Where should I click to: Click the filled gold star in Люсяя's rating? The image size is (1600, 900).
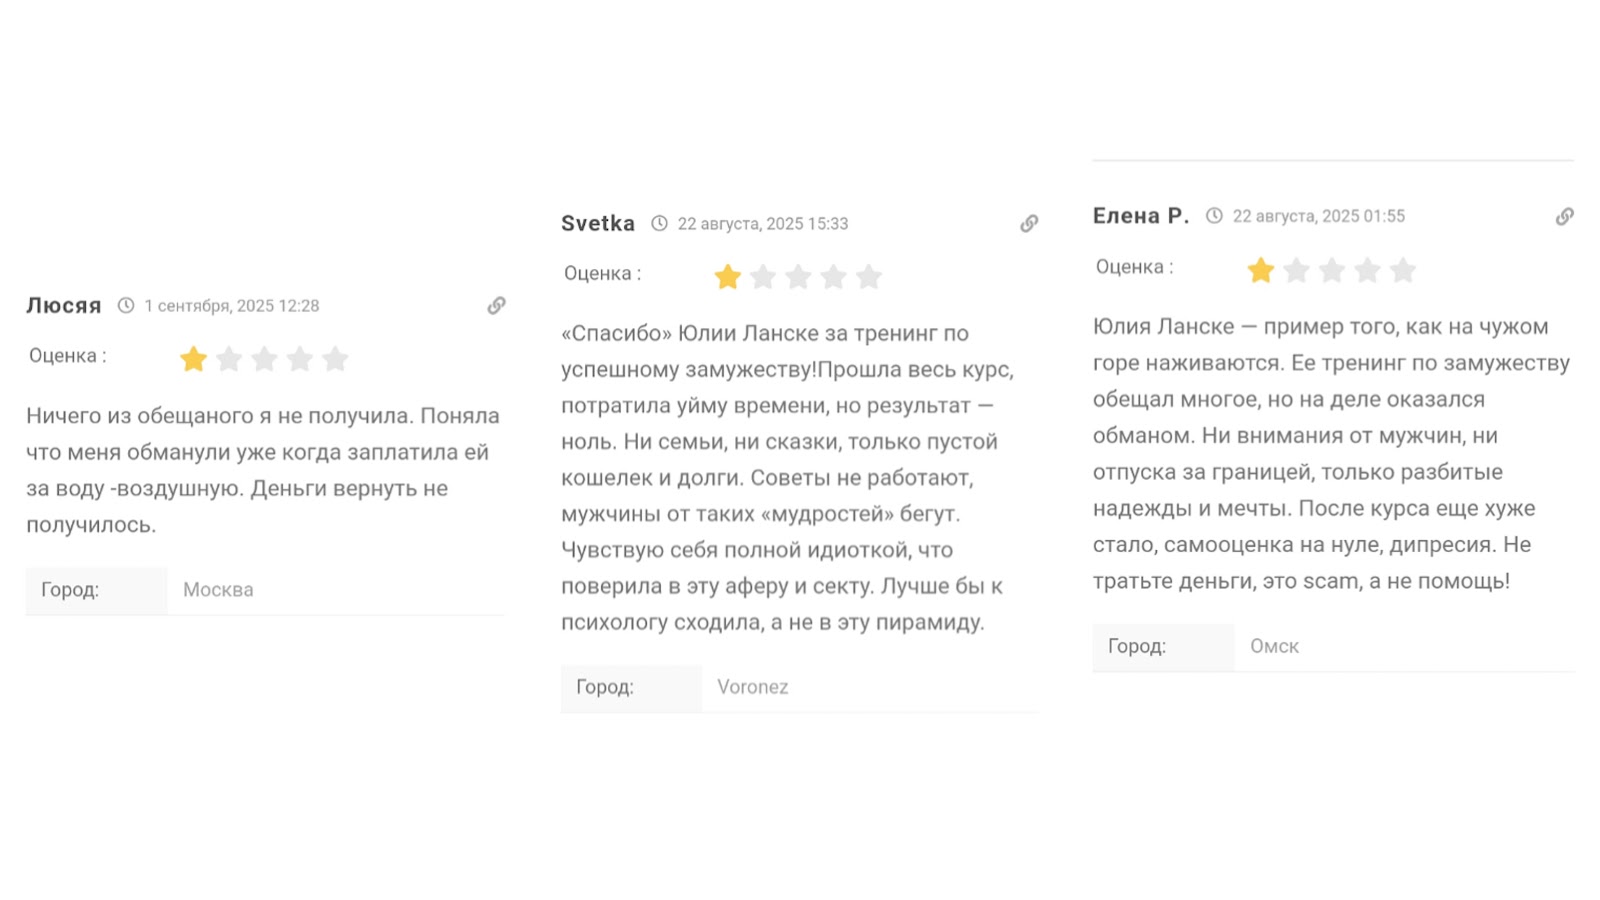point(193,359)
